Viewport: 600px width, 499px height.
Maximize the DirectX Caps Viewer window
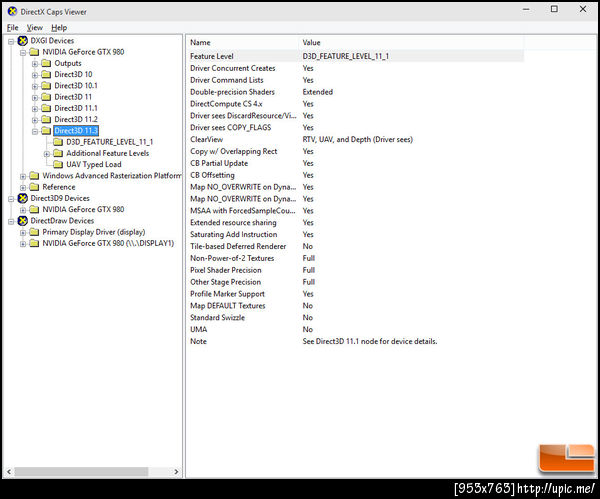pyautogui.click(x=554, y=9)
